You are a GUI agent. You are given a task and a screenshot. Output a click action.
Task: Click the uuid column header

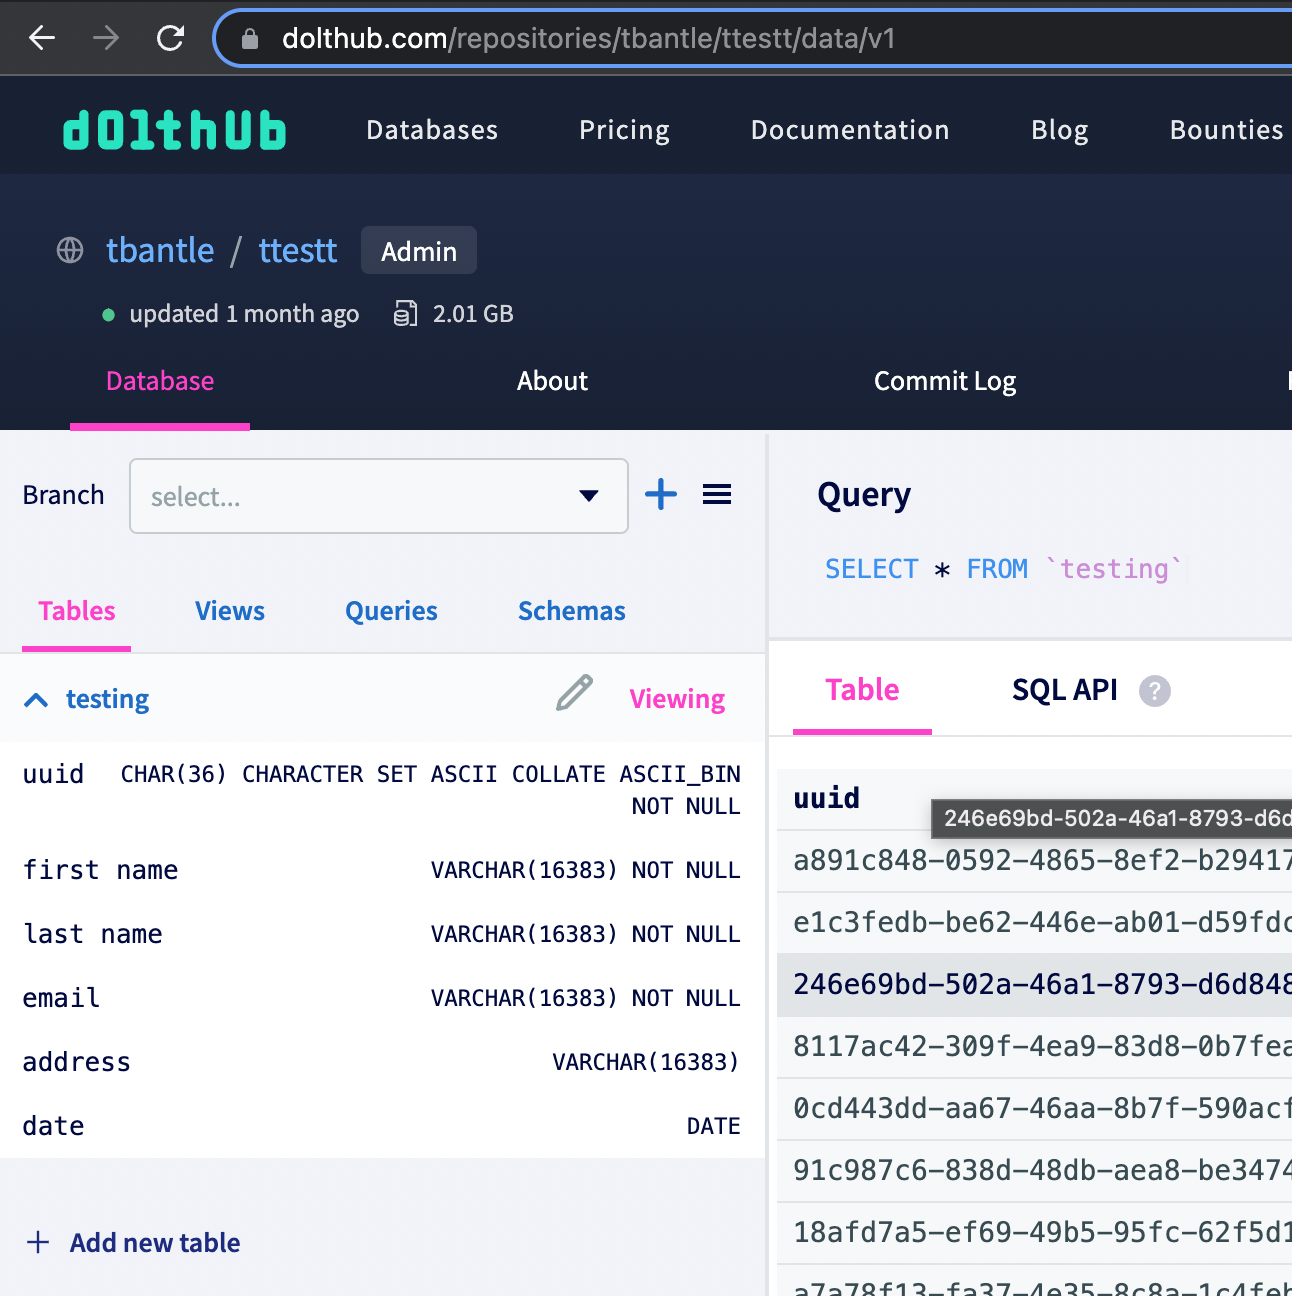(827, 798)
